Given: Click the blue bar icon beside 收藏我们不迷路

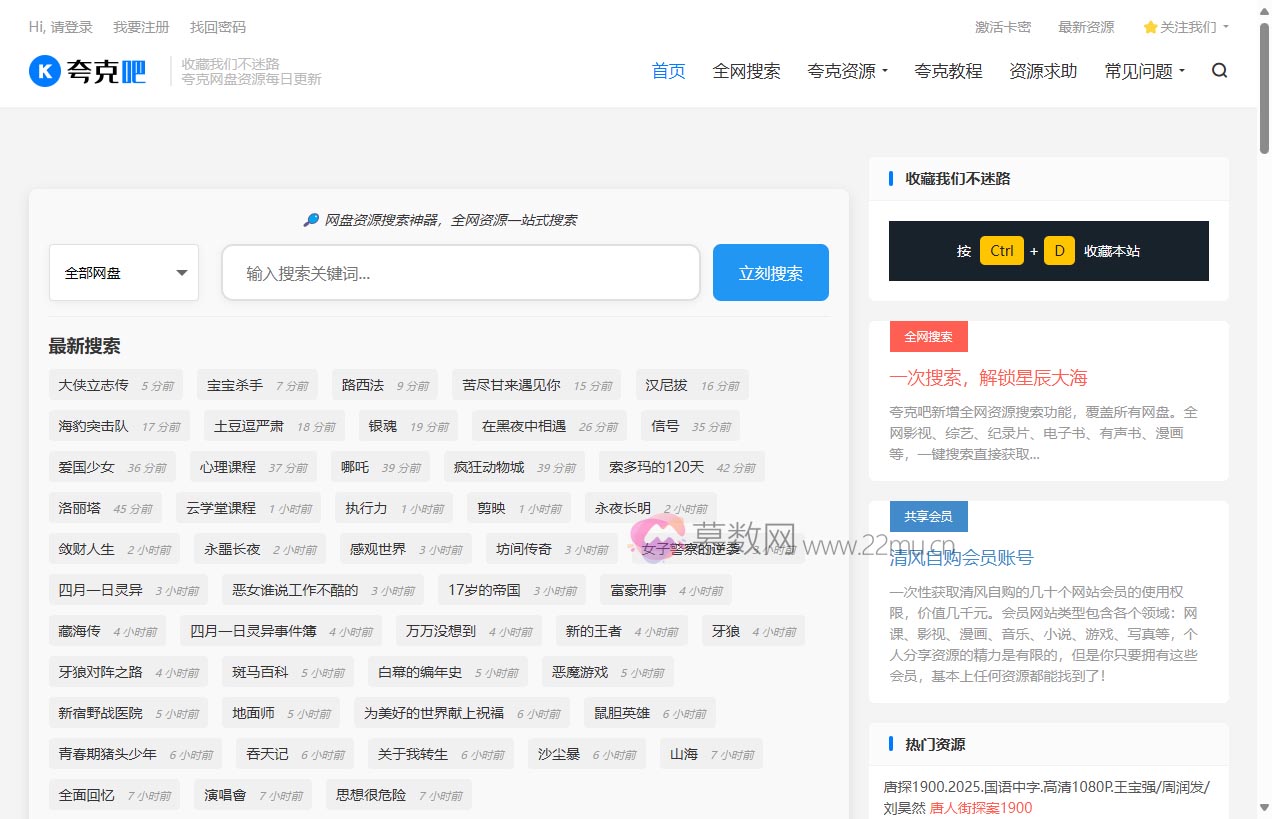Looking at the screenshot, I should [890, 178].
